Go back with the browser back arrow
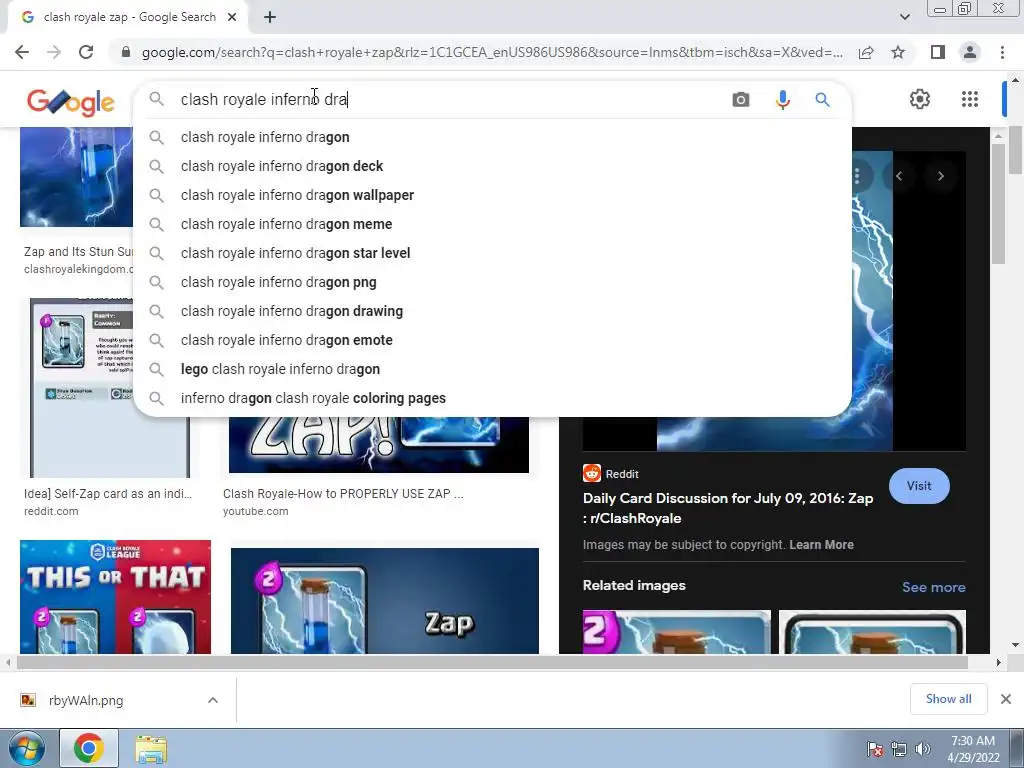1024x768 pixels. 22,52
